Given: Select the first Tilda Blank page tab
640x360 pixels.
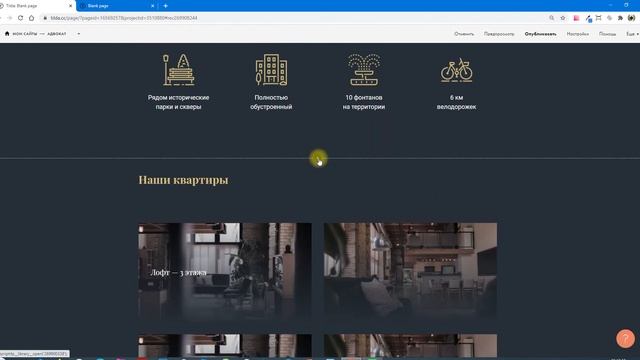Looking at the screenshot, I should pyautogui.click(x=37, y=6).
